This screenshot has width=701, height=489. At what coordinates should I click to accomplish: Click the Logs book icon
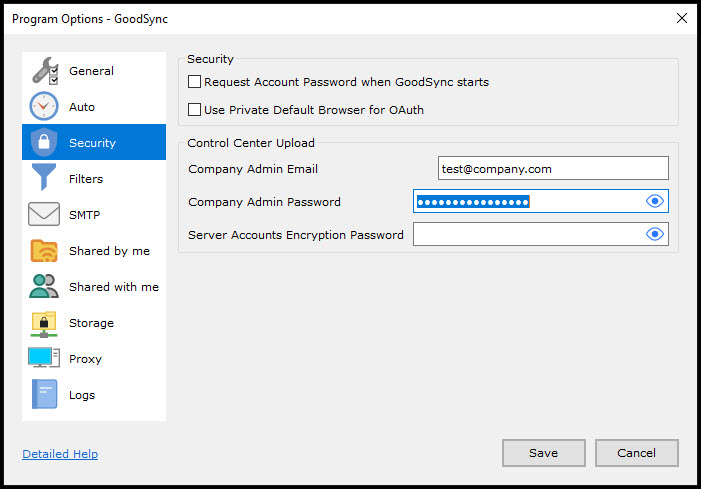point(44,395)
